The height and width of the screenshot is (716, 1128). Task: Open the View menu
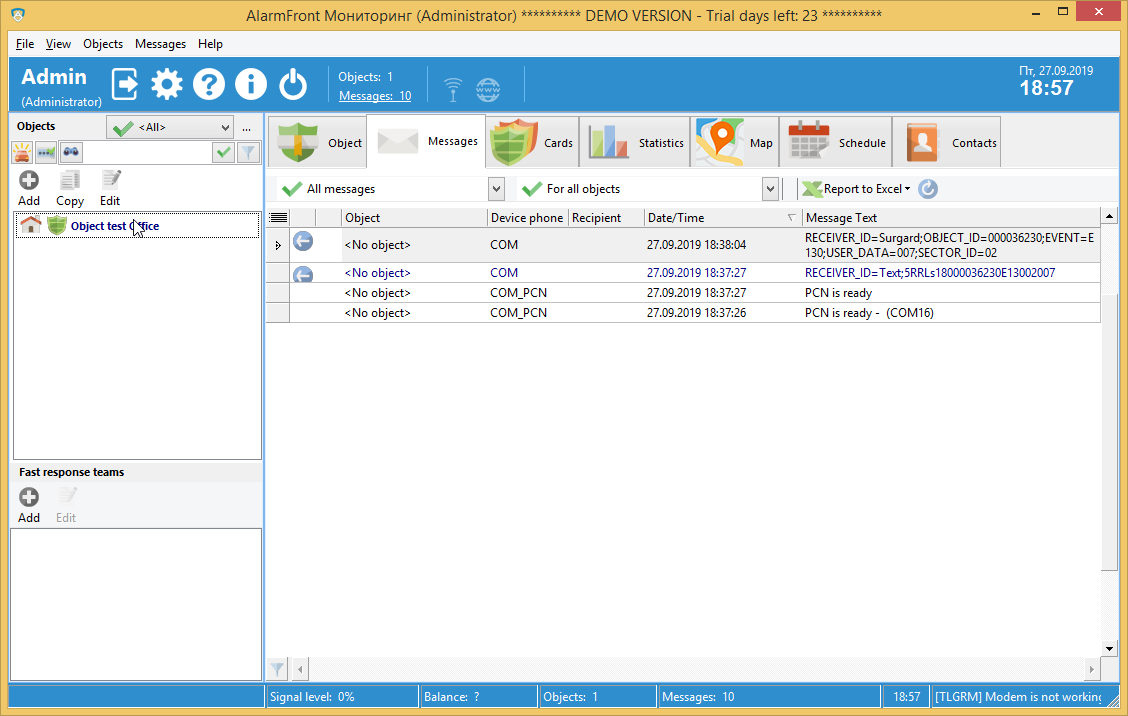(58, 44)
